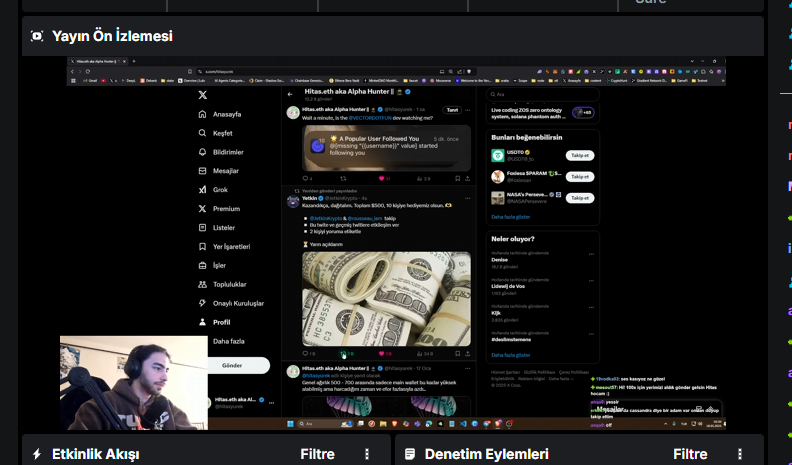The image size is (792, 465).
Task: Click the +65 live space listeners badge
Action: [x=583, y=113]
